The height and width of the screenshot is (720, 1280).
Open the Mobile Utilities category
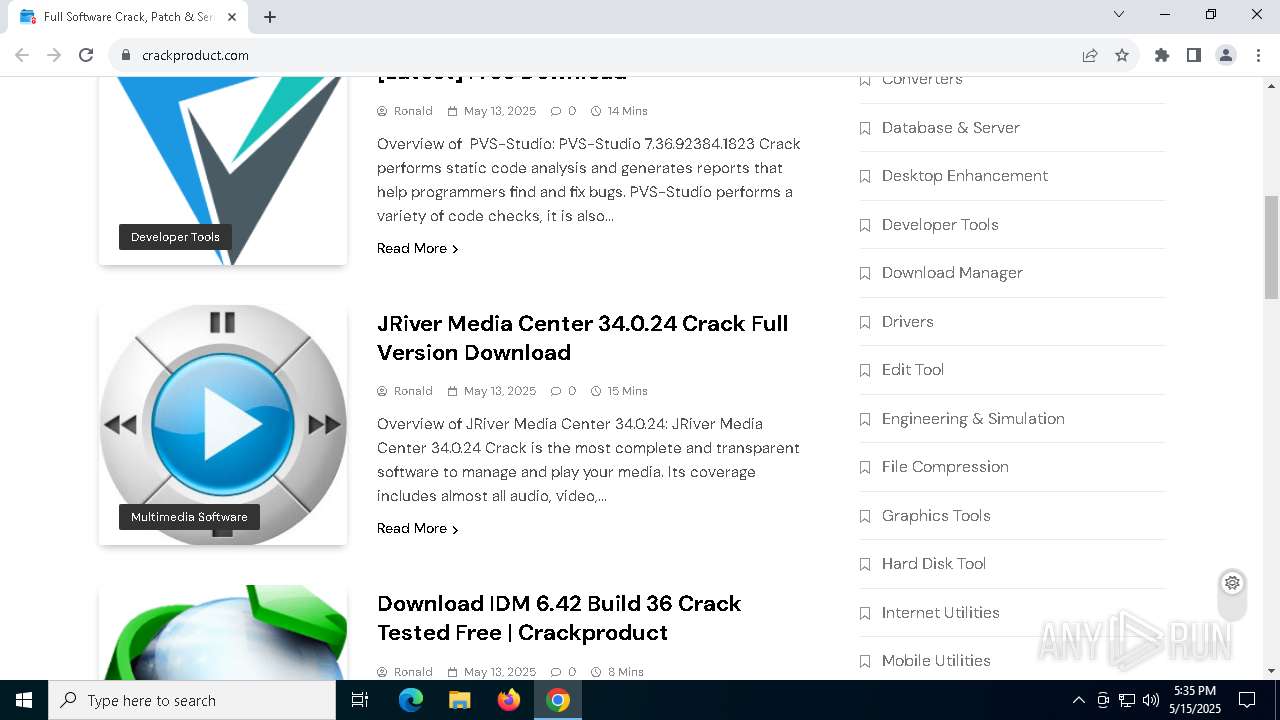pos(936,660)
